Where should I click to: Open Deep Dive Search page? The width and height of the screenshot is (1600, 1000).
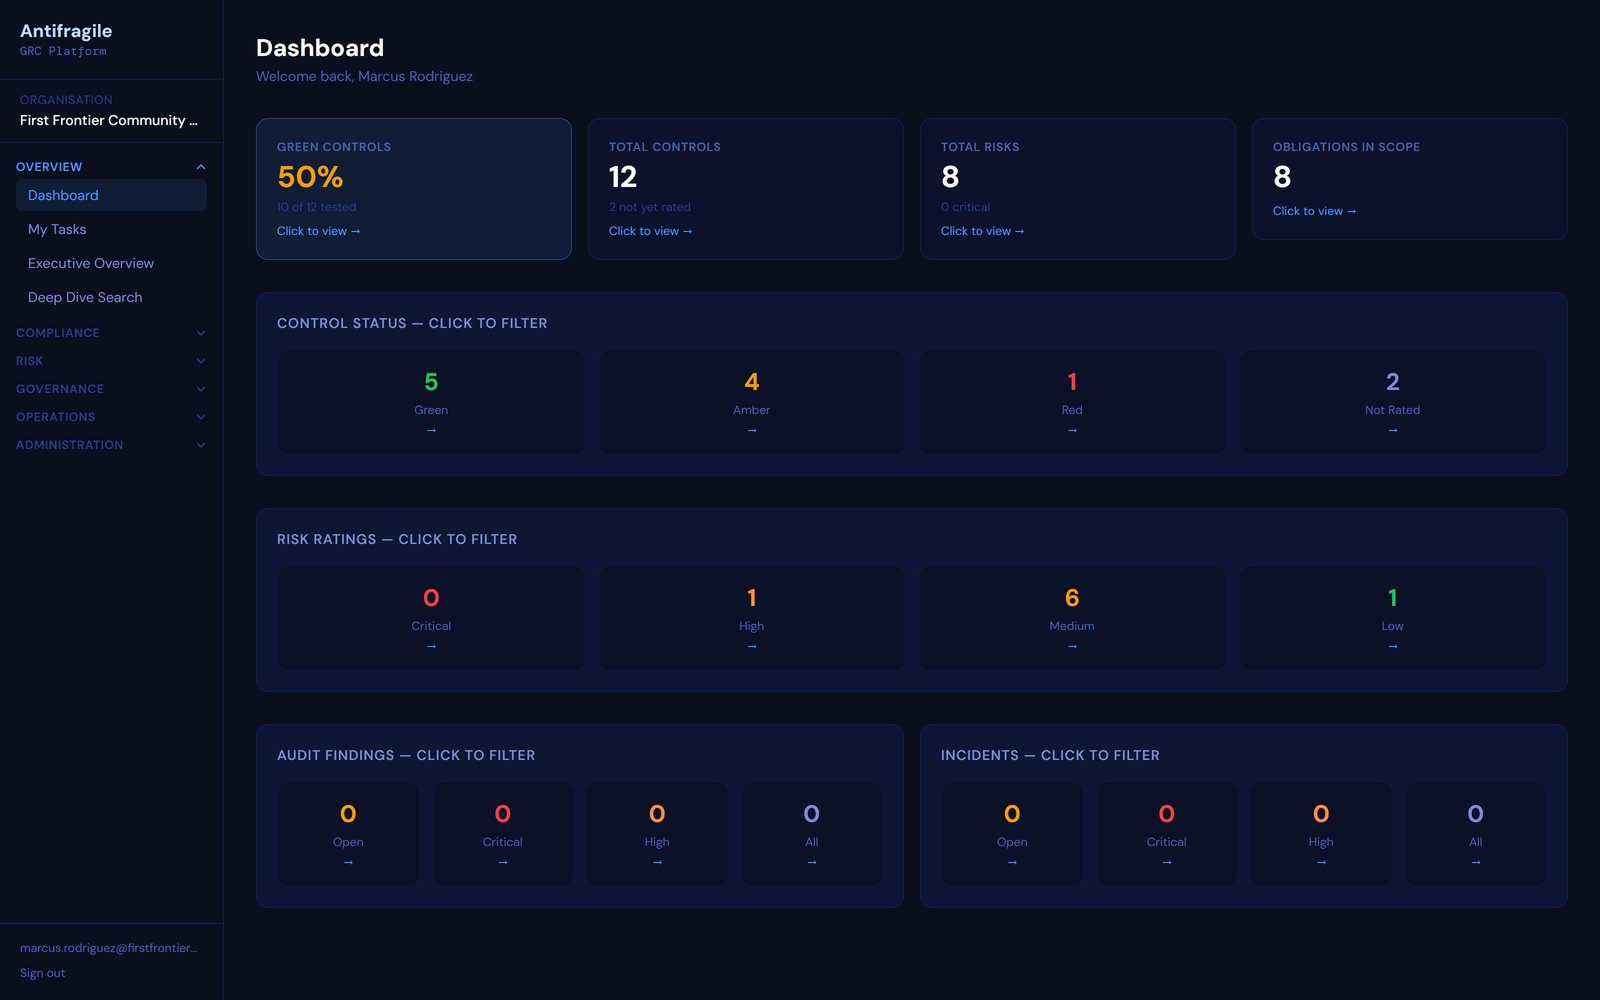[111, 297]
